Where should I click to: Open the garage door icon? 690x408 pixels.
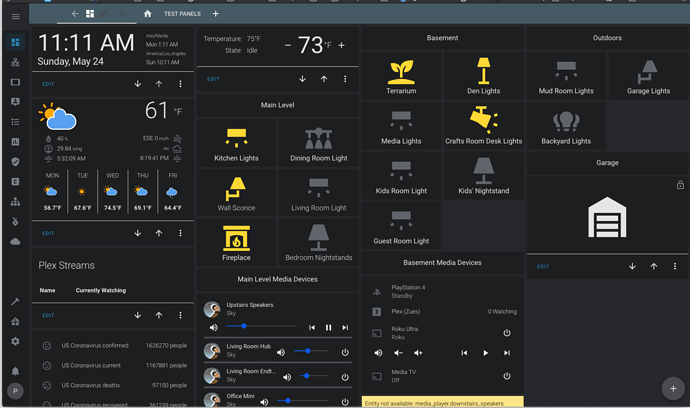pos(607,217)
